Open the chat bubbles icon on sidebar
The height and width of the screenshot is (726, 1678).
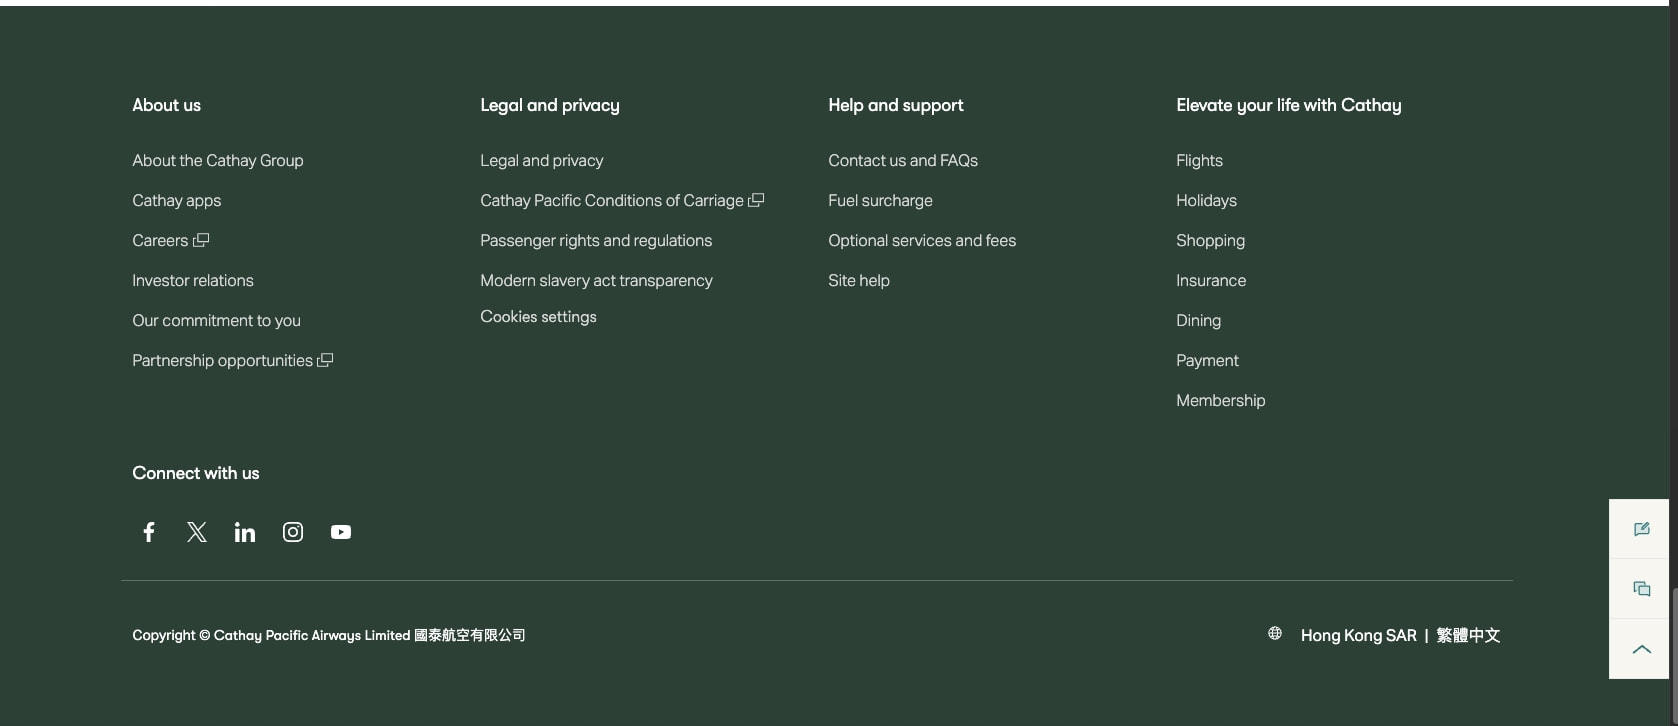pyautogui.click(x=1641, y=589)
